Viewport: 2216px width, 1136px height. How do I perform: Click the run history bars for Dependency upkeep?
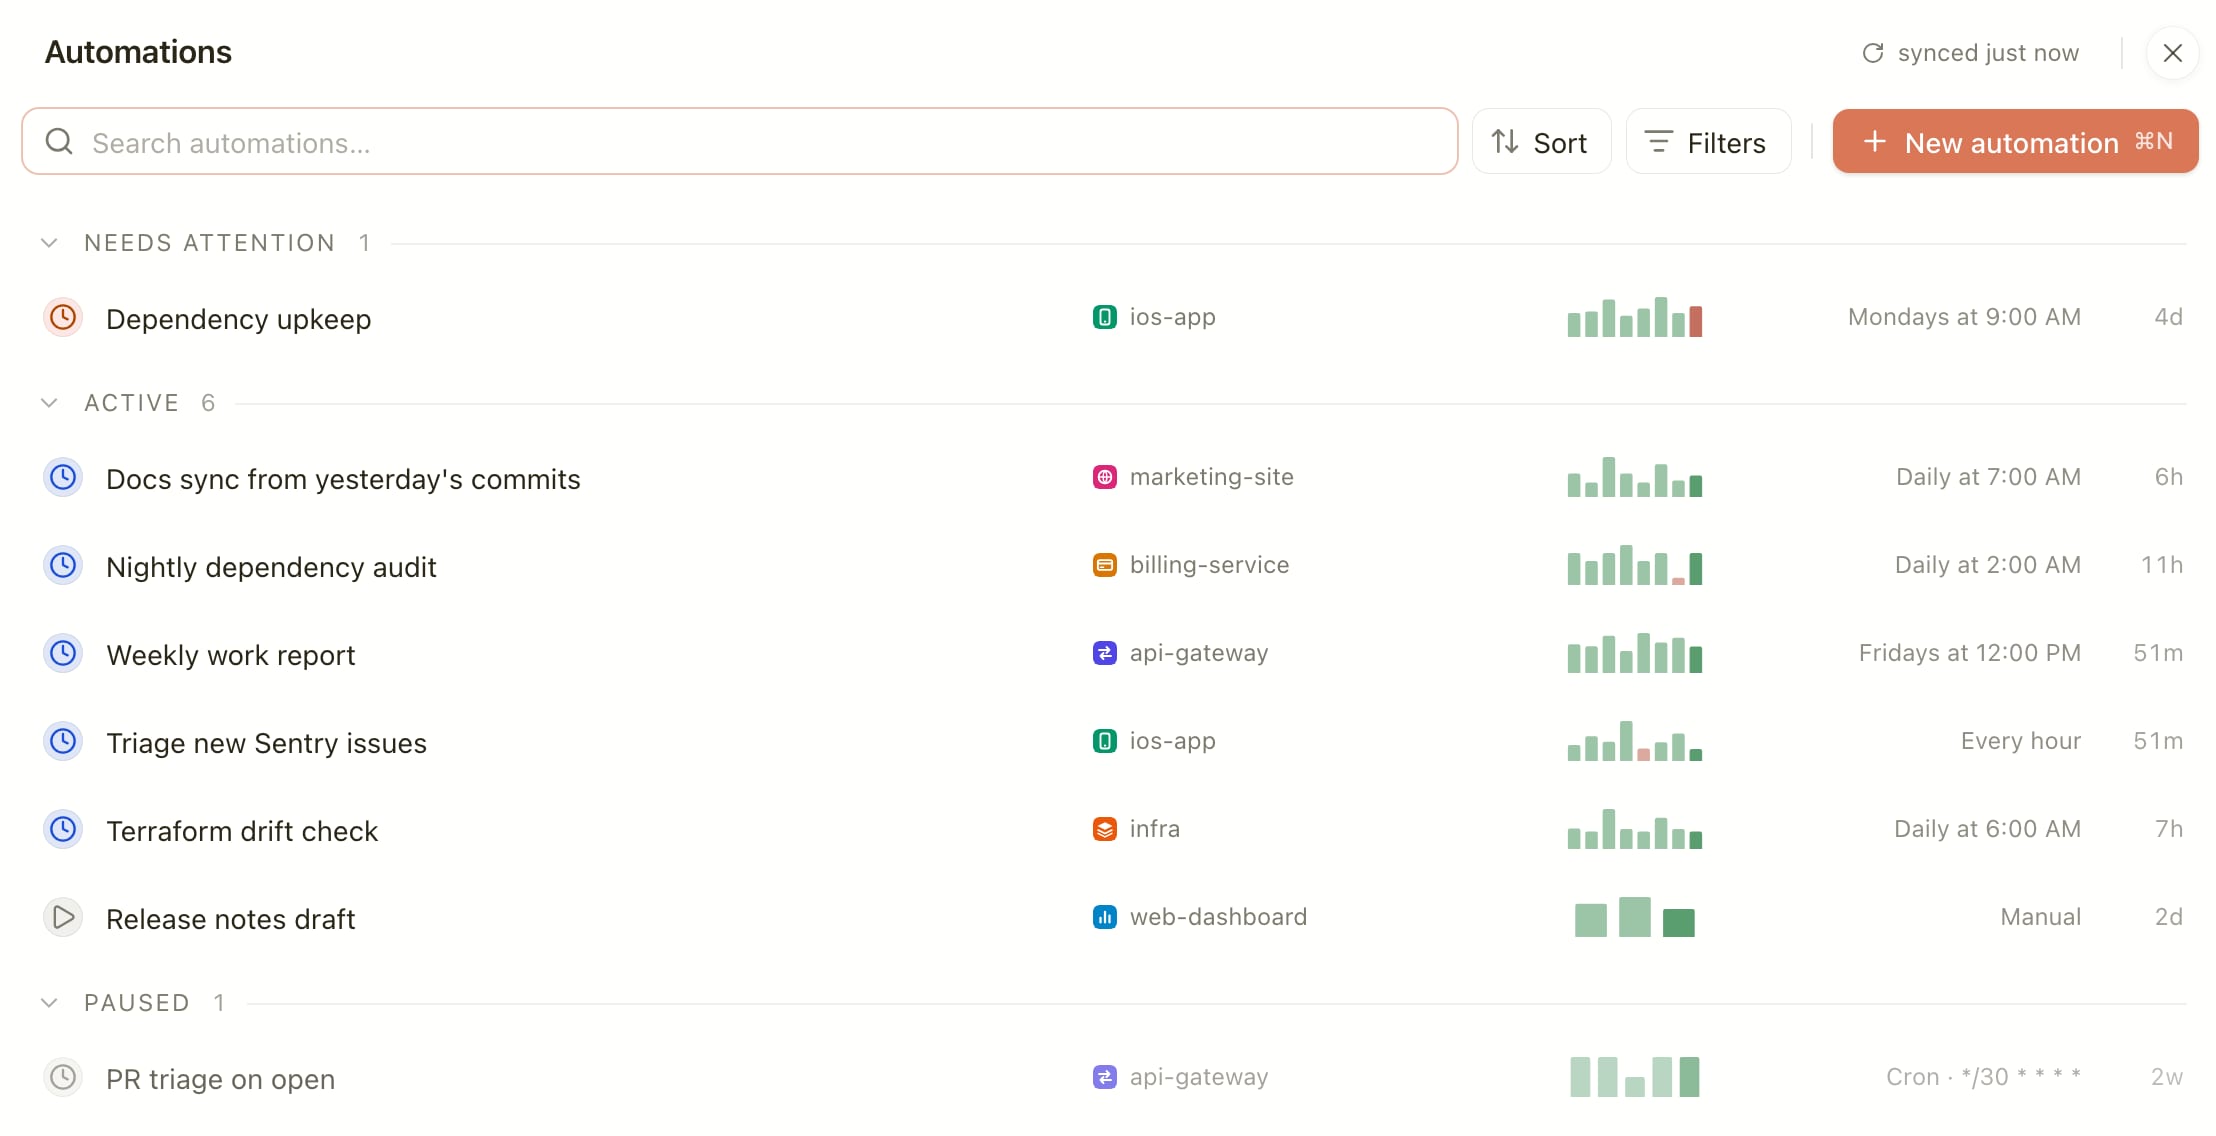(1635, 317)
